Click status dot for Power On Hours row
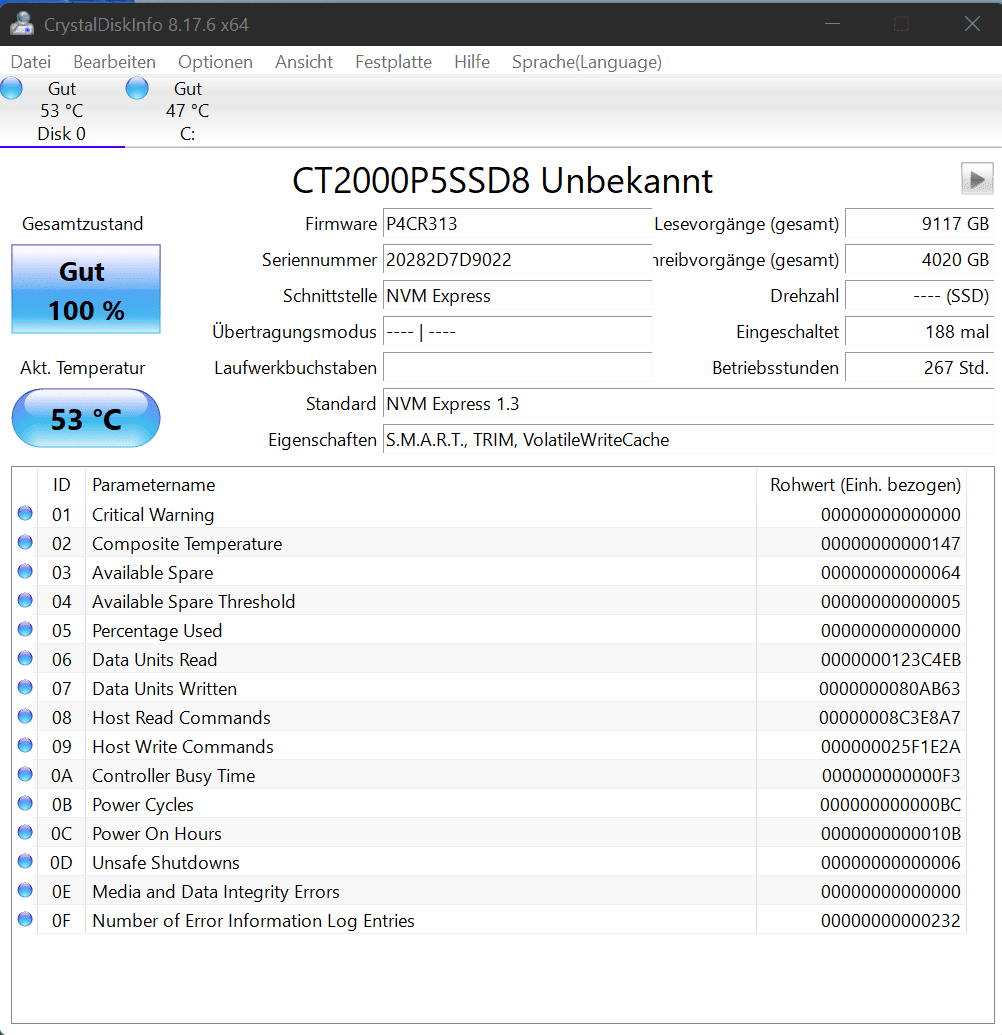This screenshot has height=1035, width=1002. point(25,832)
